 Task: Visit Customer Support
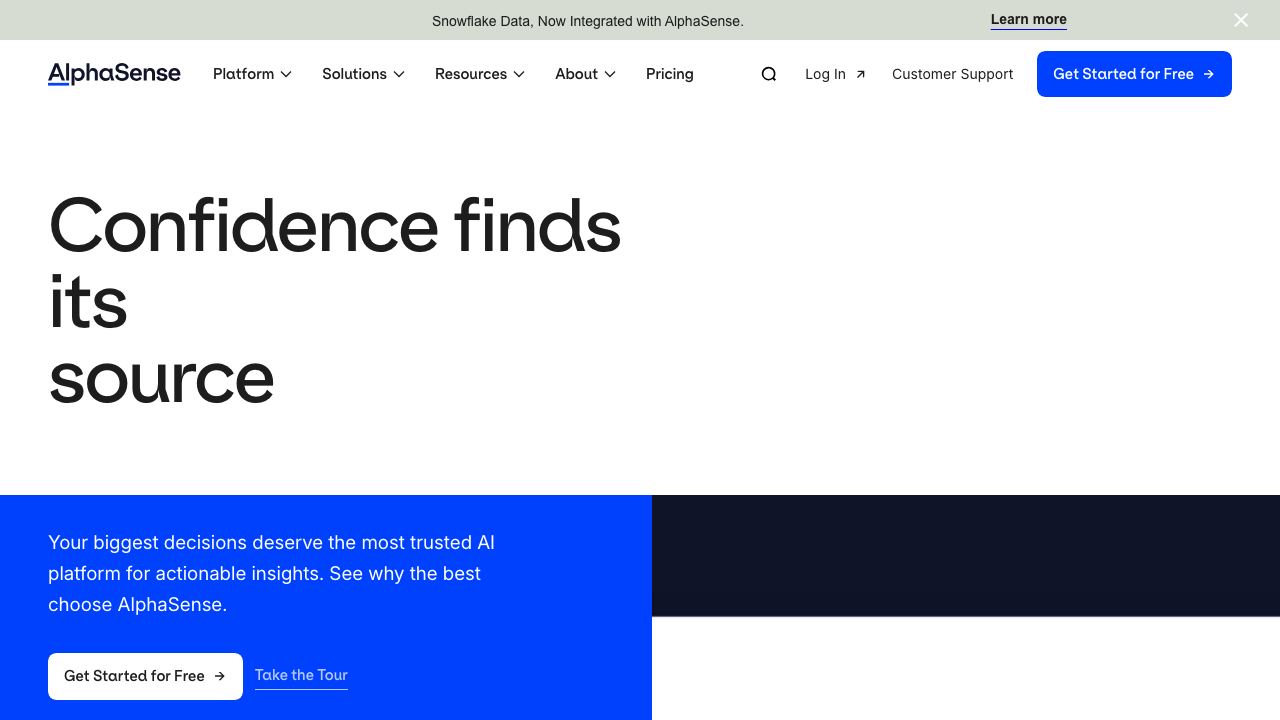click(952, 74)
